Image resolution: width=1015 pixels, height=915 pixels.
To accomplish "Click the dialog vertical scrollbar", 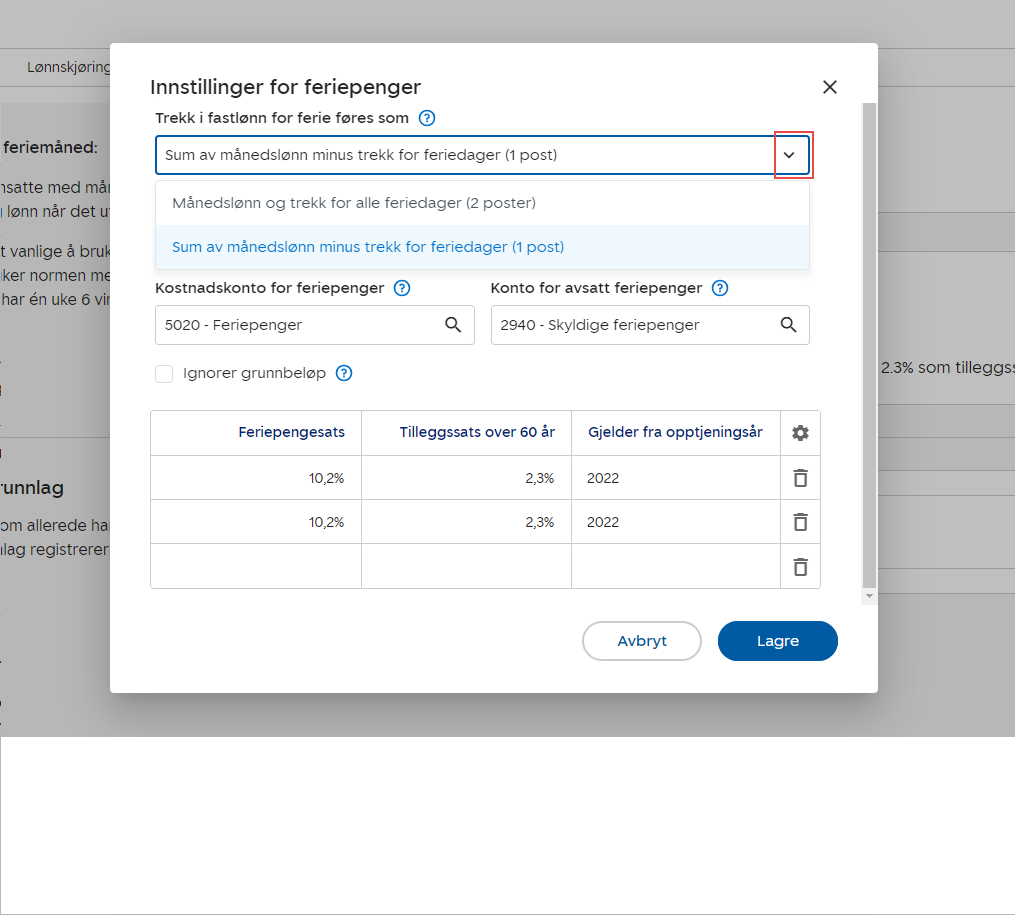I will (x=869, y=340).
